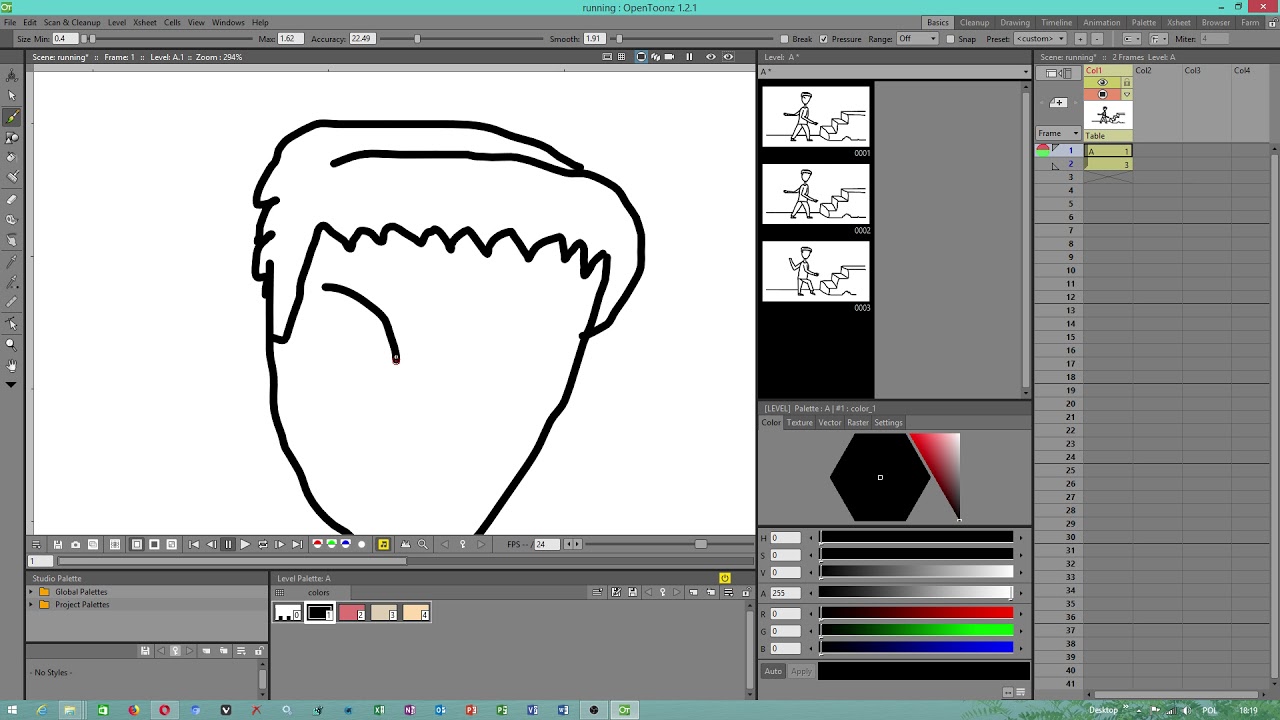Click the Auto button in style editor

pyautogui.click(x=773, y=671)
